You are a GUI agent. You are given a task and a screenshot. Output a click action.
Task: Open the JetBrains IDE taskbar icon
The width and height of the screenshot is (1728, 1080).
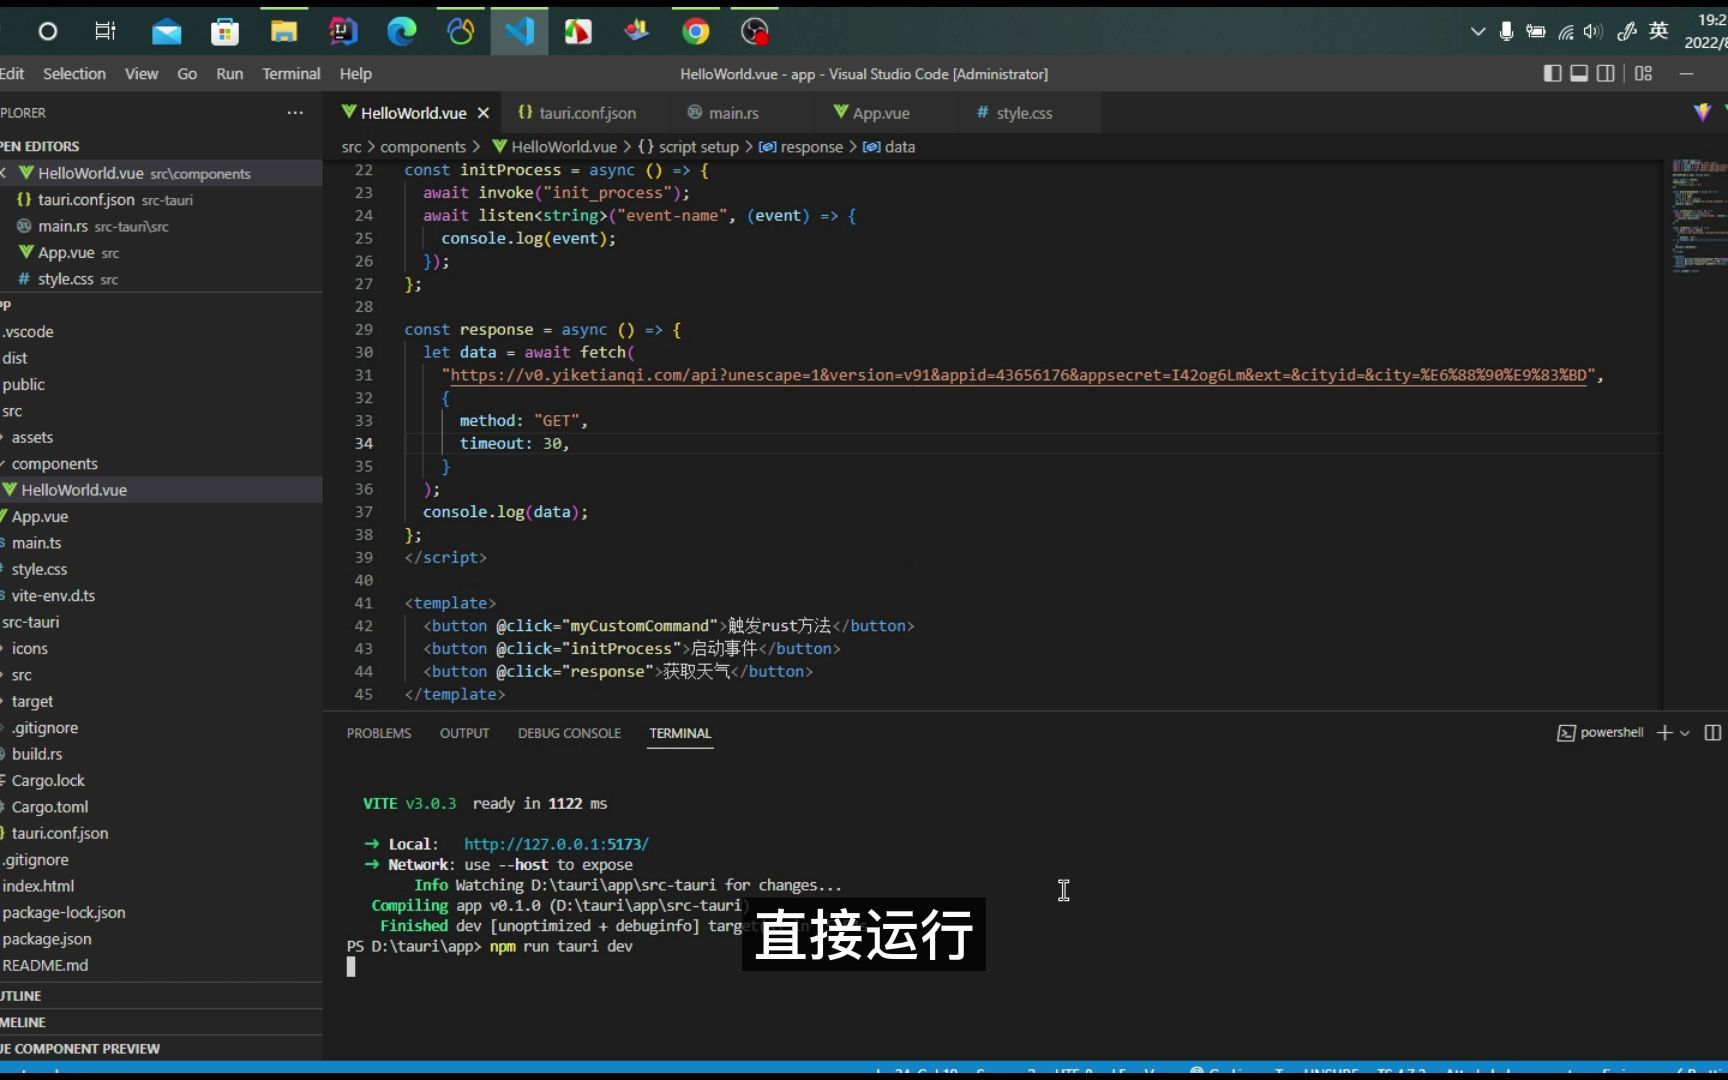point(343,32)
